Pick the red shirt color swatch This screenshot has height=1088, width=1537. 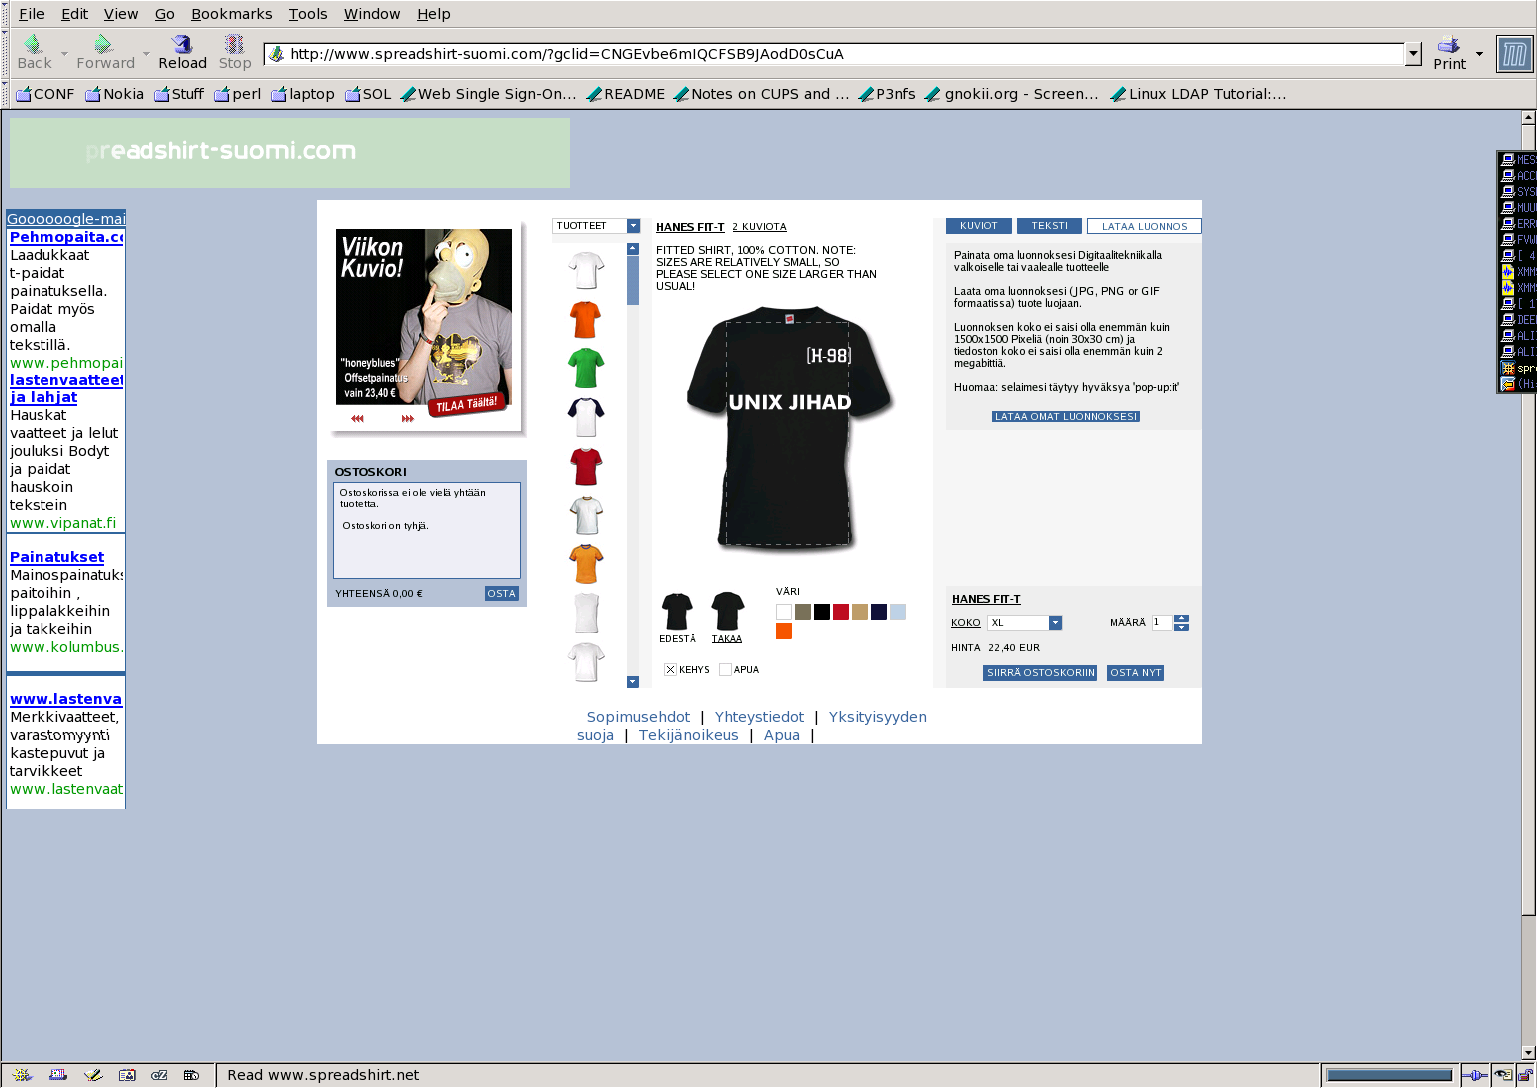pyautogui.click(x=841, y=612)
